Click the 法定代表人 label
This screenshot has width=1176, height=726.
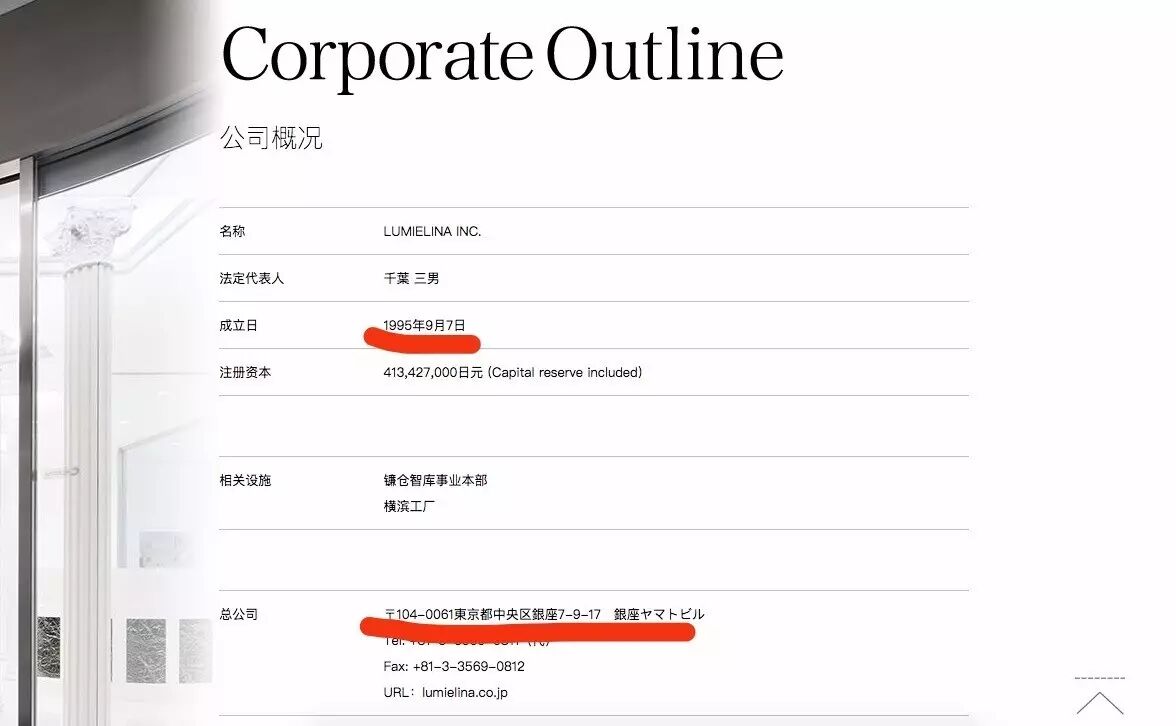251,278
